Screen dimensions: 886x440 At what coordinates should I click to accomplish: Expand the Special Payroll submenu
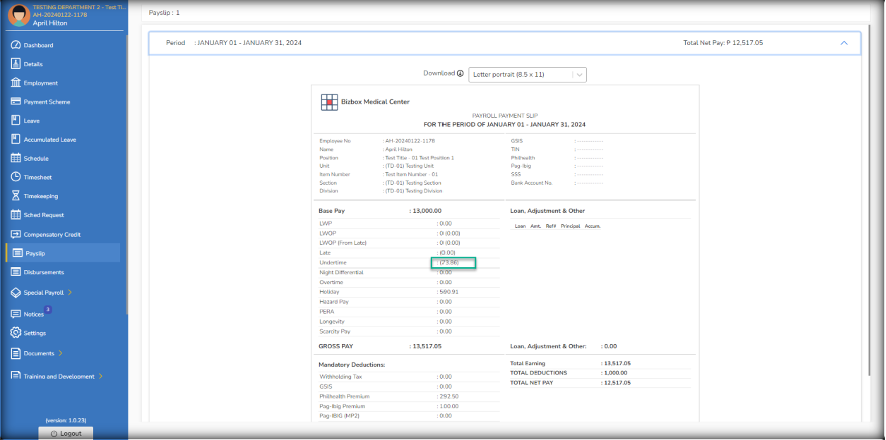(x=70, y=293)
